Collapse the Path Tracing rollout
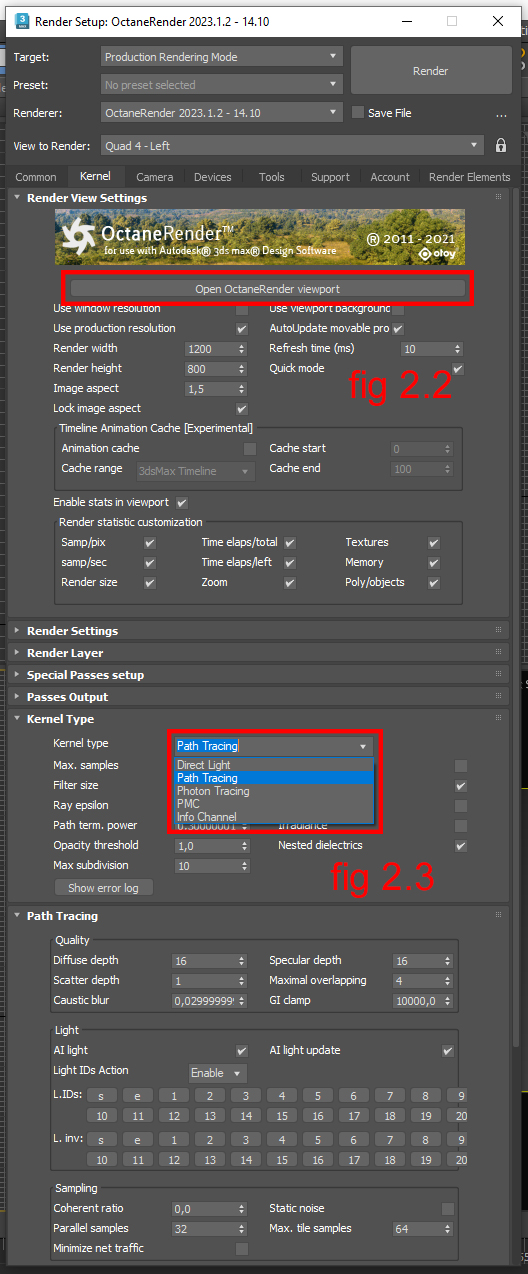This screenshot has width=528, height=1274. tap(259, 916)
